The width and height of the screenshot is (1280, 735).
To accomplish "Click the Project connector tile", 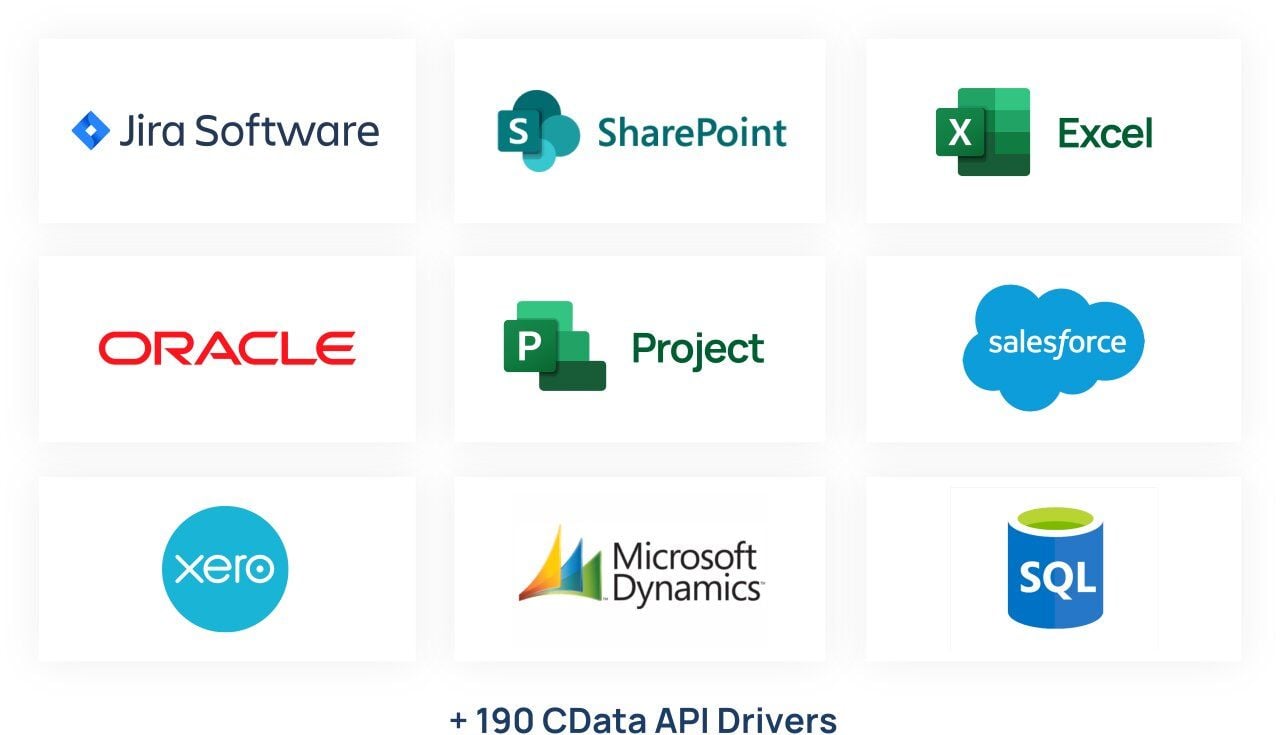I will [639, 347].
